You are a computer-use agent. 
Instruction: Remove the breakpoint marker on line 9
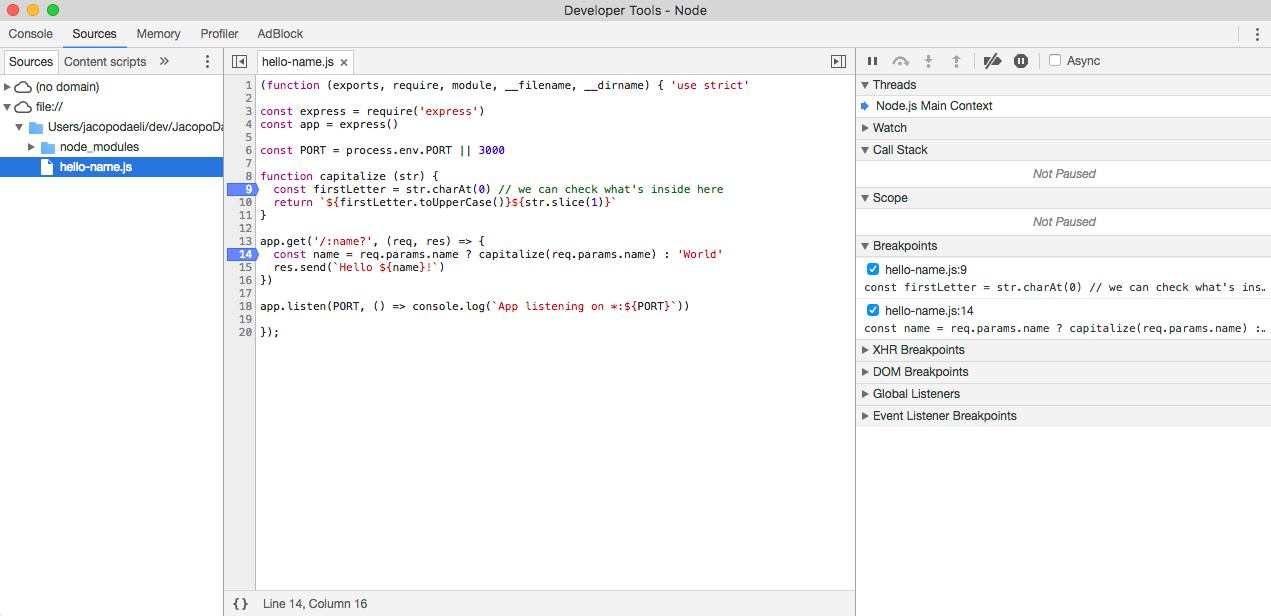point(241,189)
